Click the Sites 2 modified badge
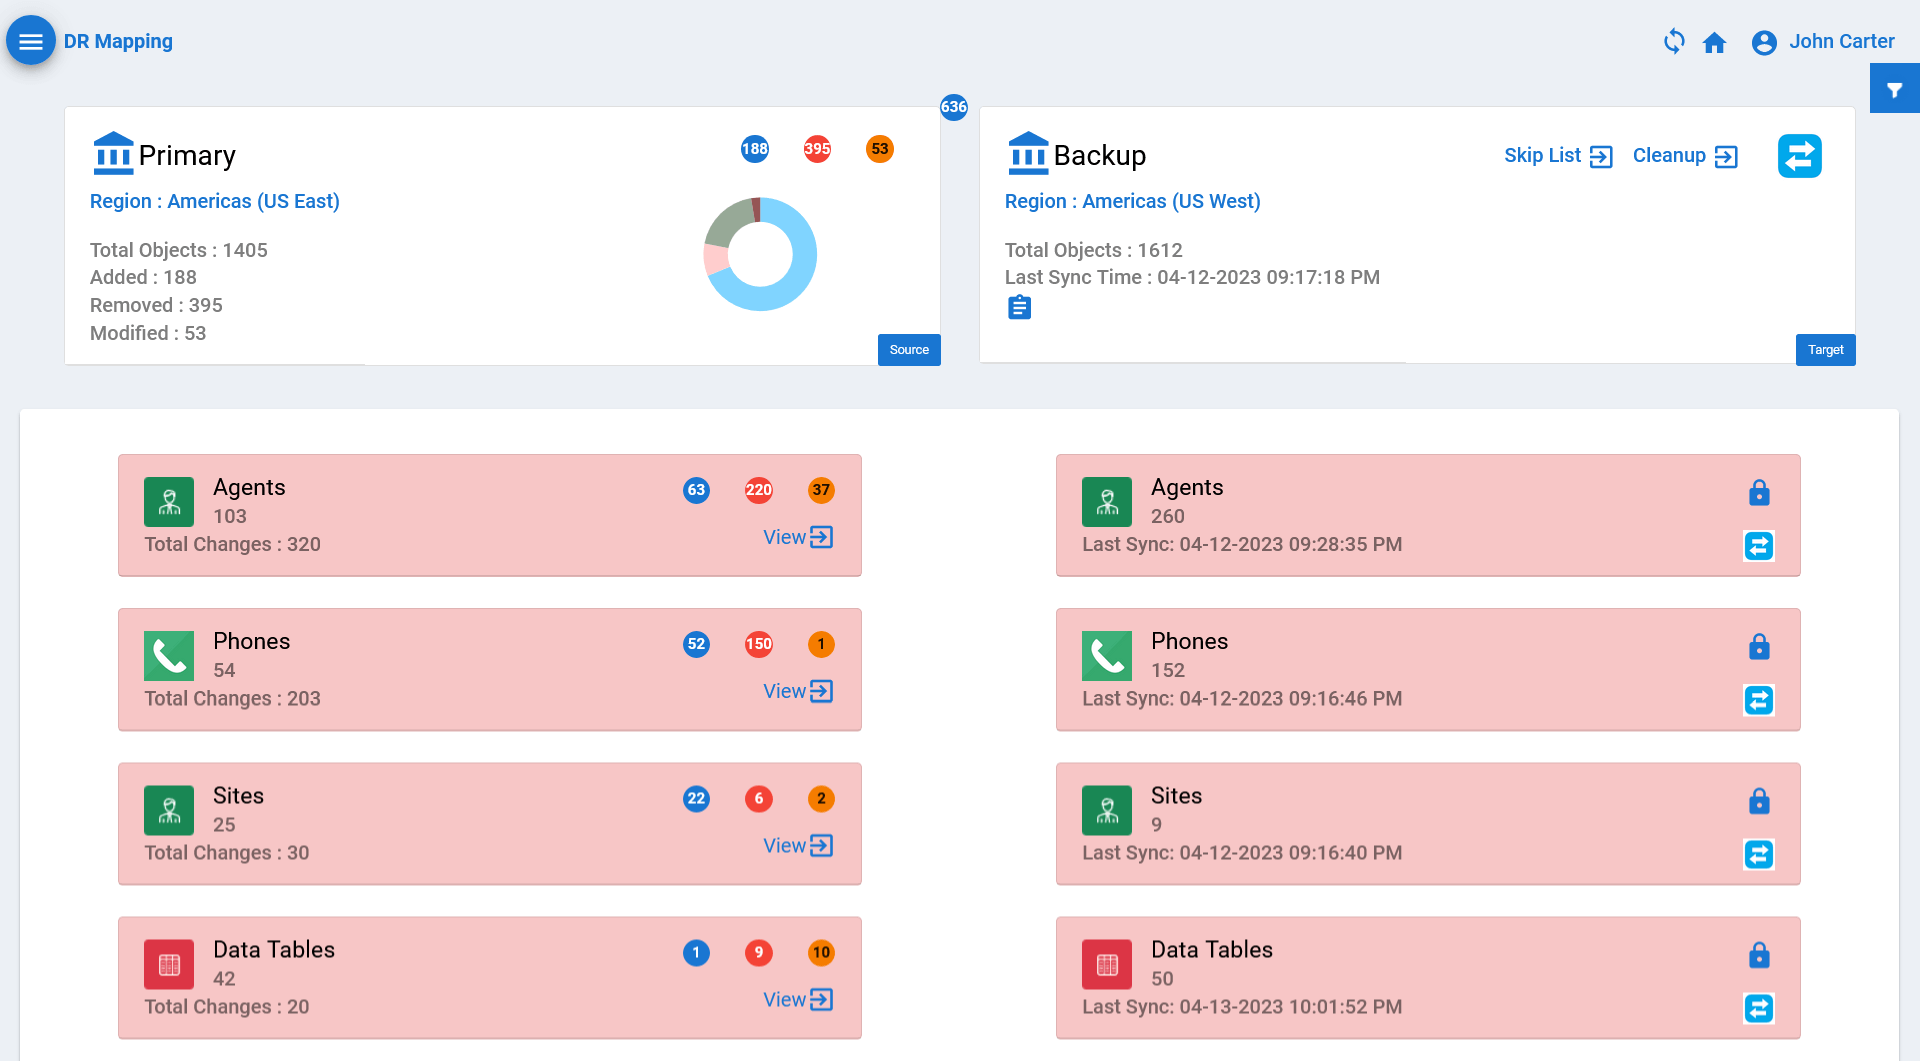Image resolution: width=1920 pixels, height=1061 pixels. click(x=821, y=798)
